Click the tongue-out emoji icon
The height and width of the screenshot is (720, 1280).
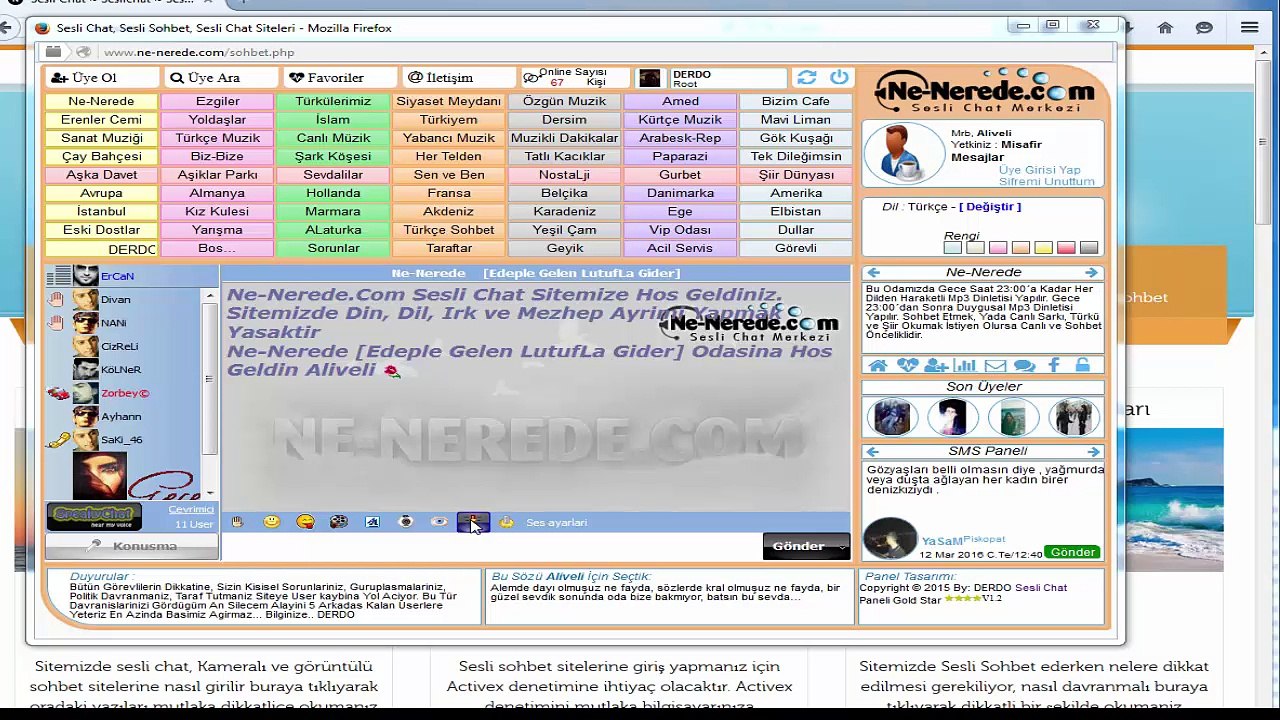[x=305, y=522]
